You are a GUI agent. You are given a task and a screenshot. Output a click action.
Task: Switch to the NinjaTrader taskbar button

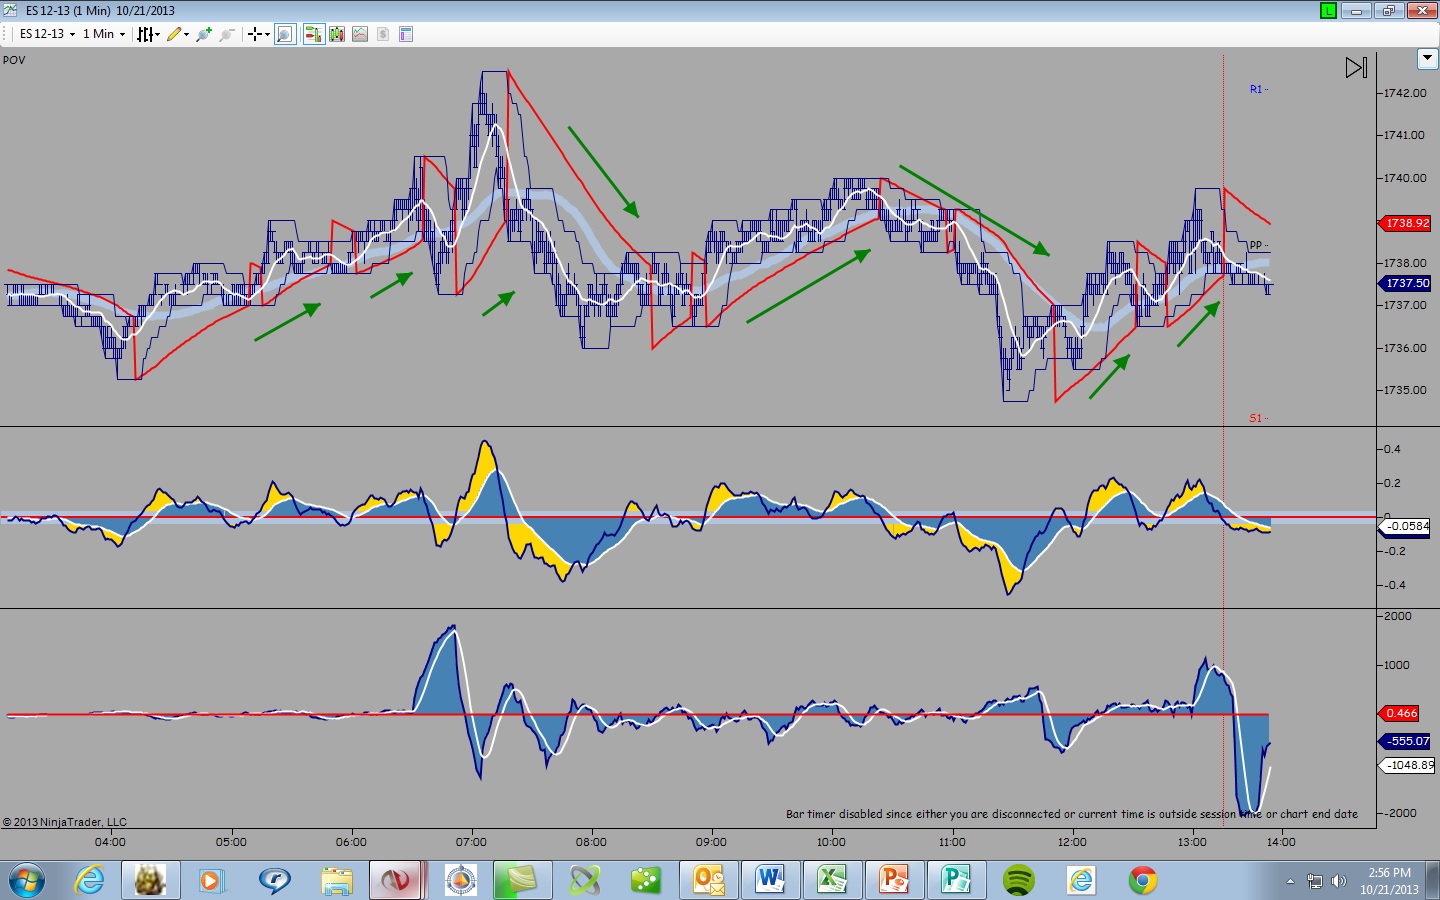[x=397, y=881]
